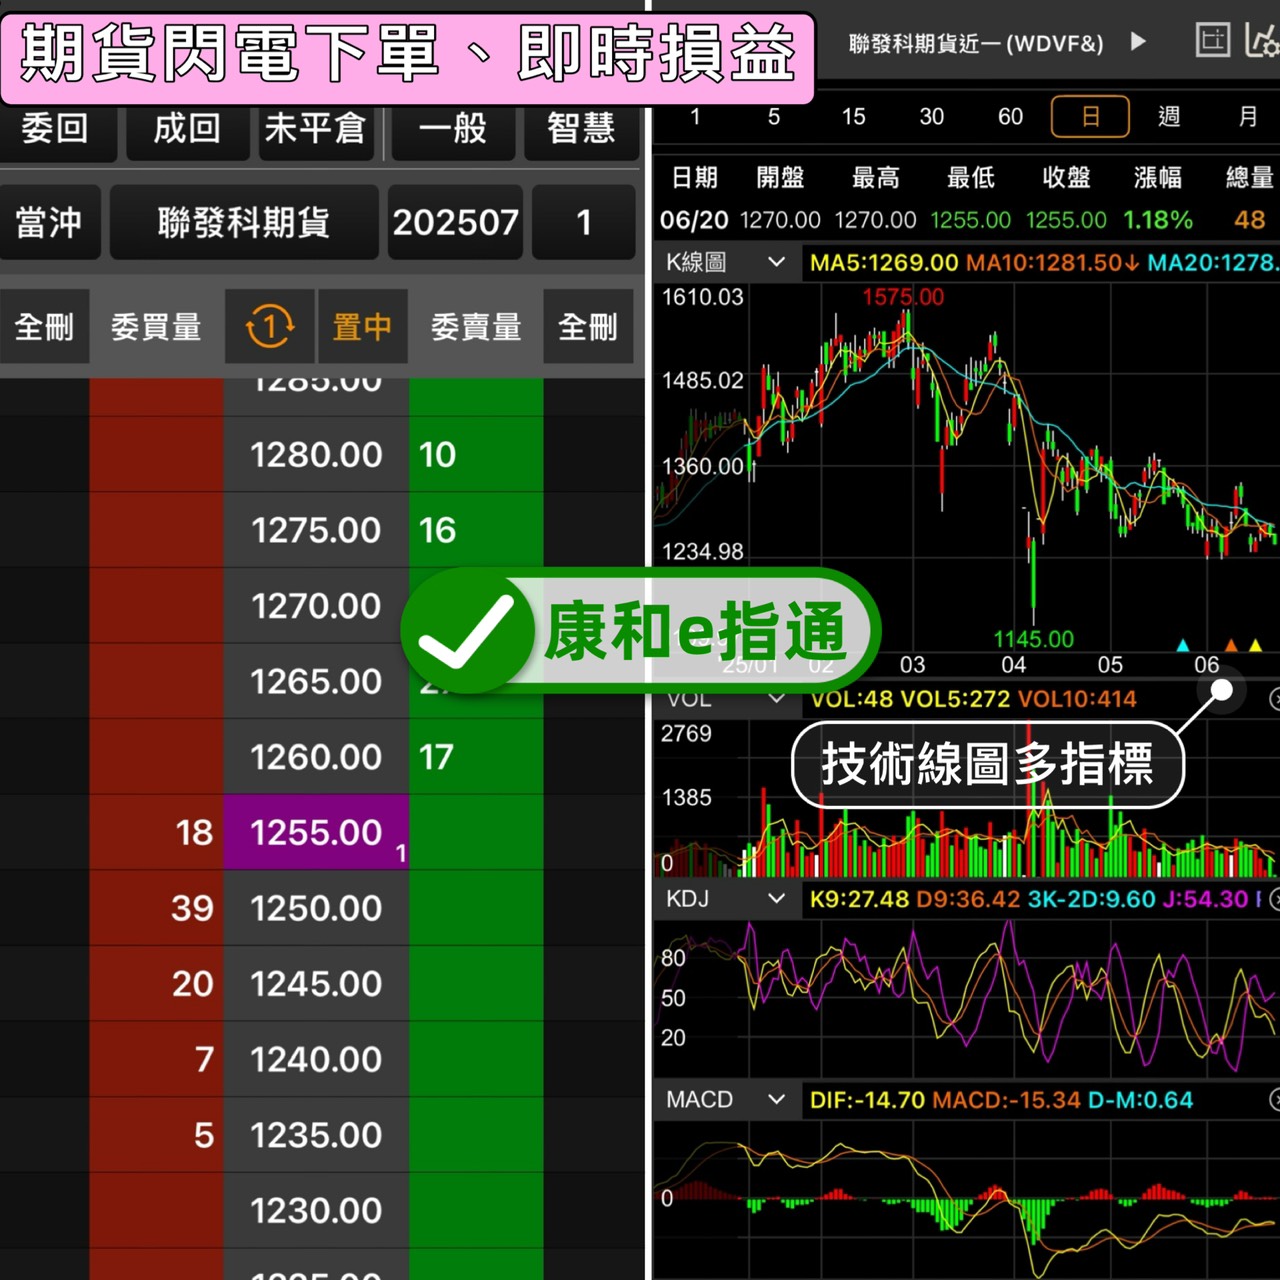Viewport: 1280px width, 1280px height.
Task: Expand the KDJ indicator dropdown
Action: pos(726,899)
